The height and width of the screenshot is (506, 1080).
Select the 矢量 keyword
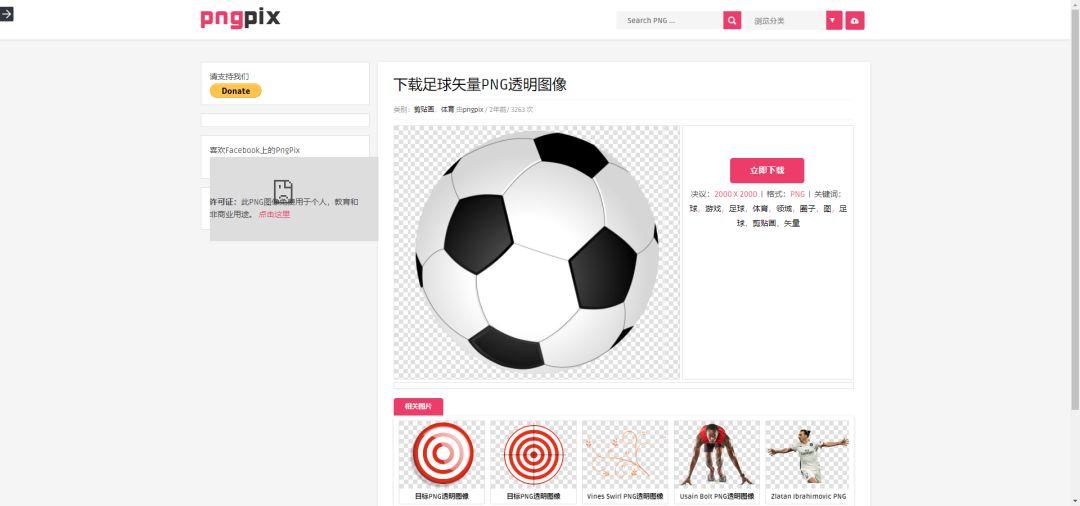[x=792, y=224]
